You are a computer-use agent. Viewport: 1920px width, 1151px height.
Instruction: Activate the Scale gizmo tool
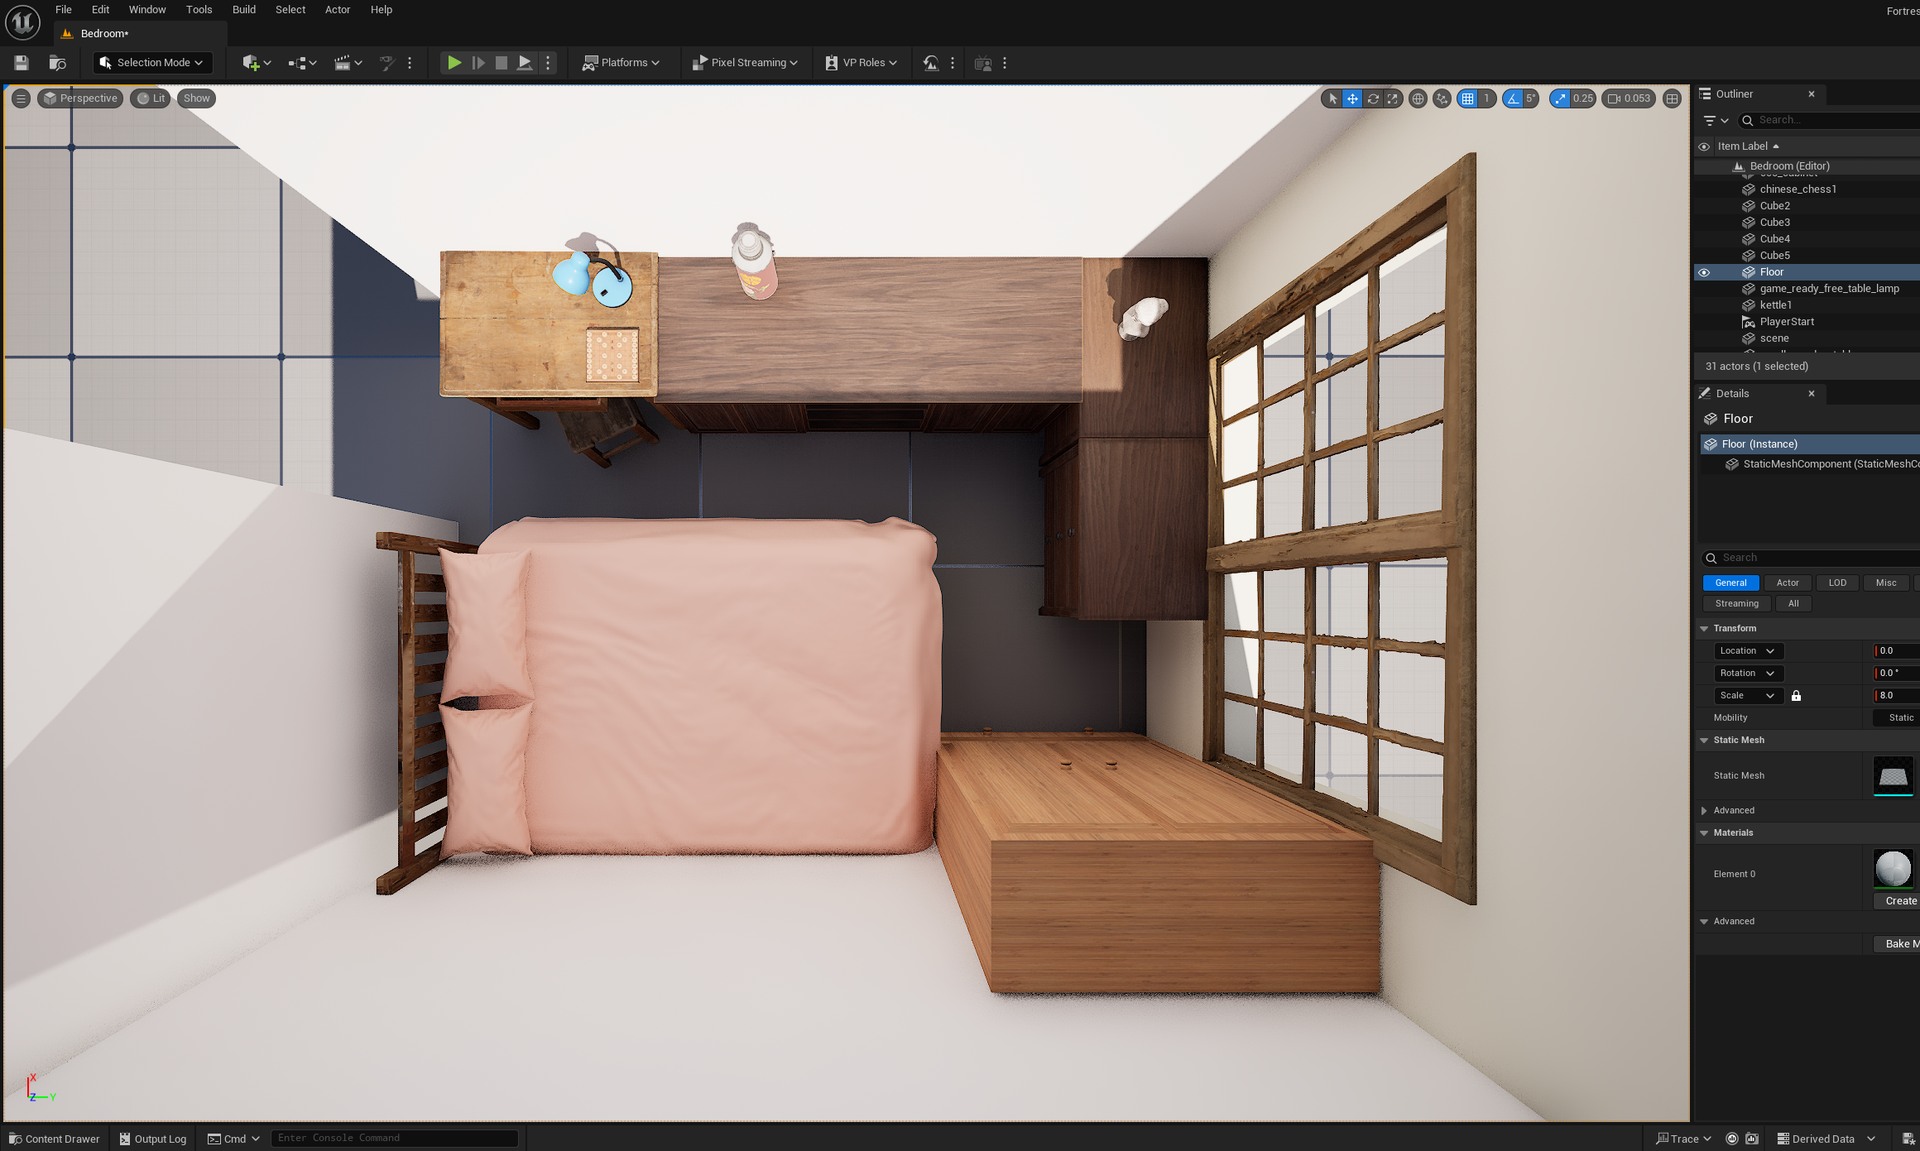pos(1392,98)
